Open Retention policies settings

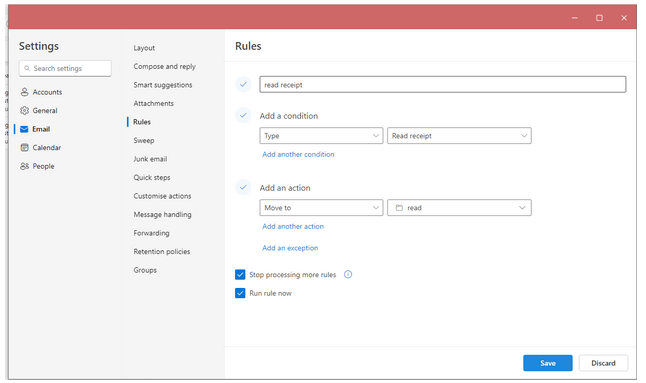point(162,252)
